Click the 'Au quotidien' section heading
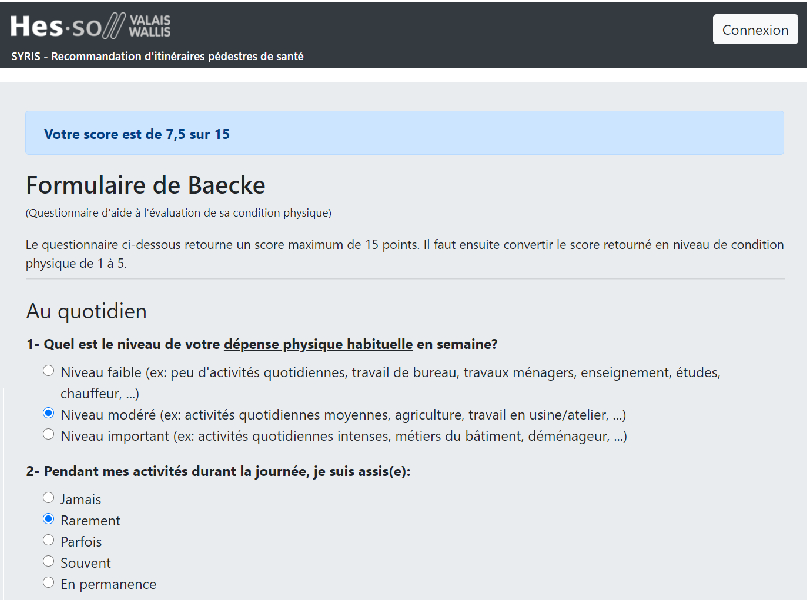This screenshot has height=600, width=808. click(87, 311)
